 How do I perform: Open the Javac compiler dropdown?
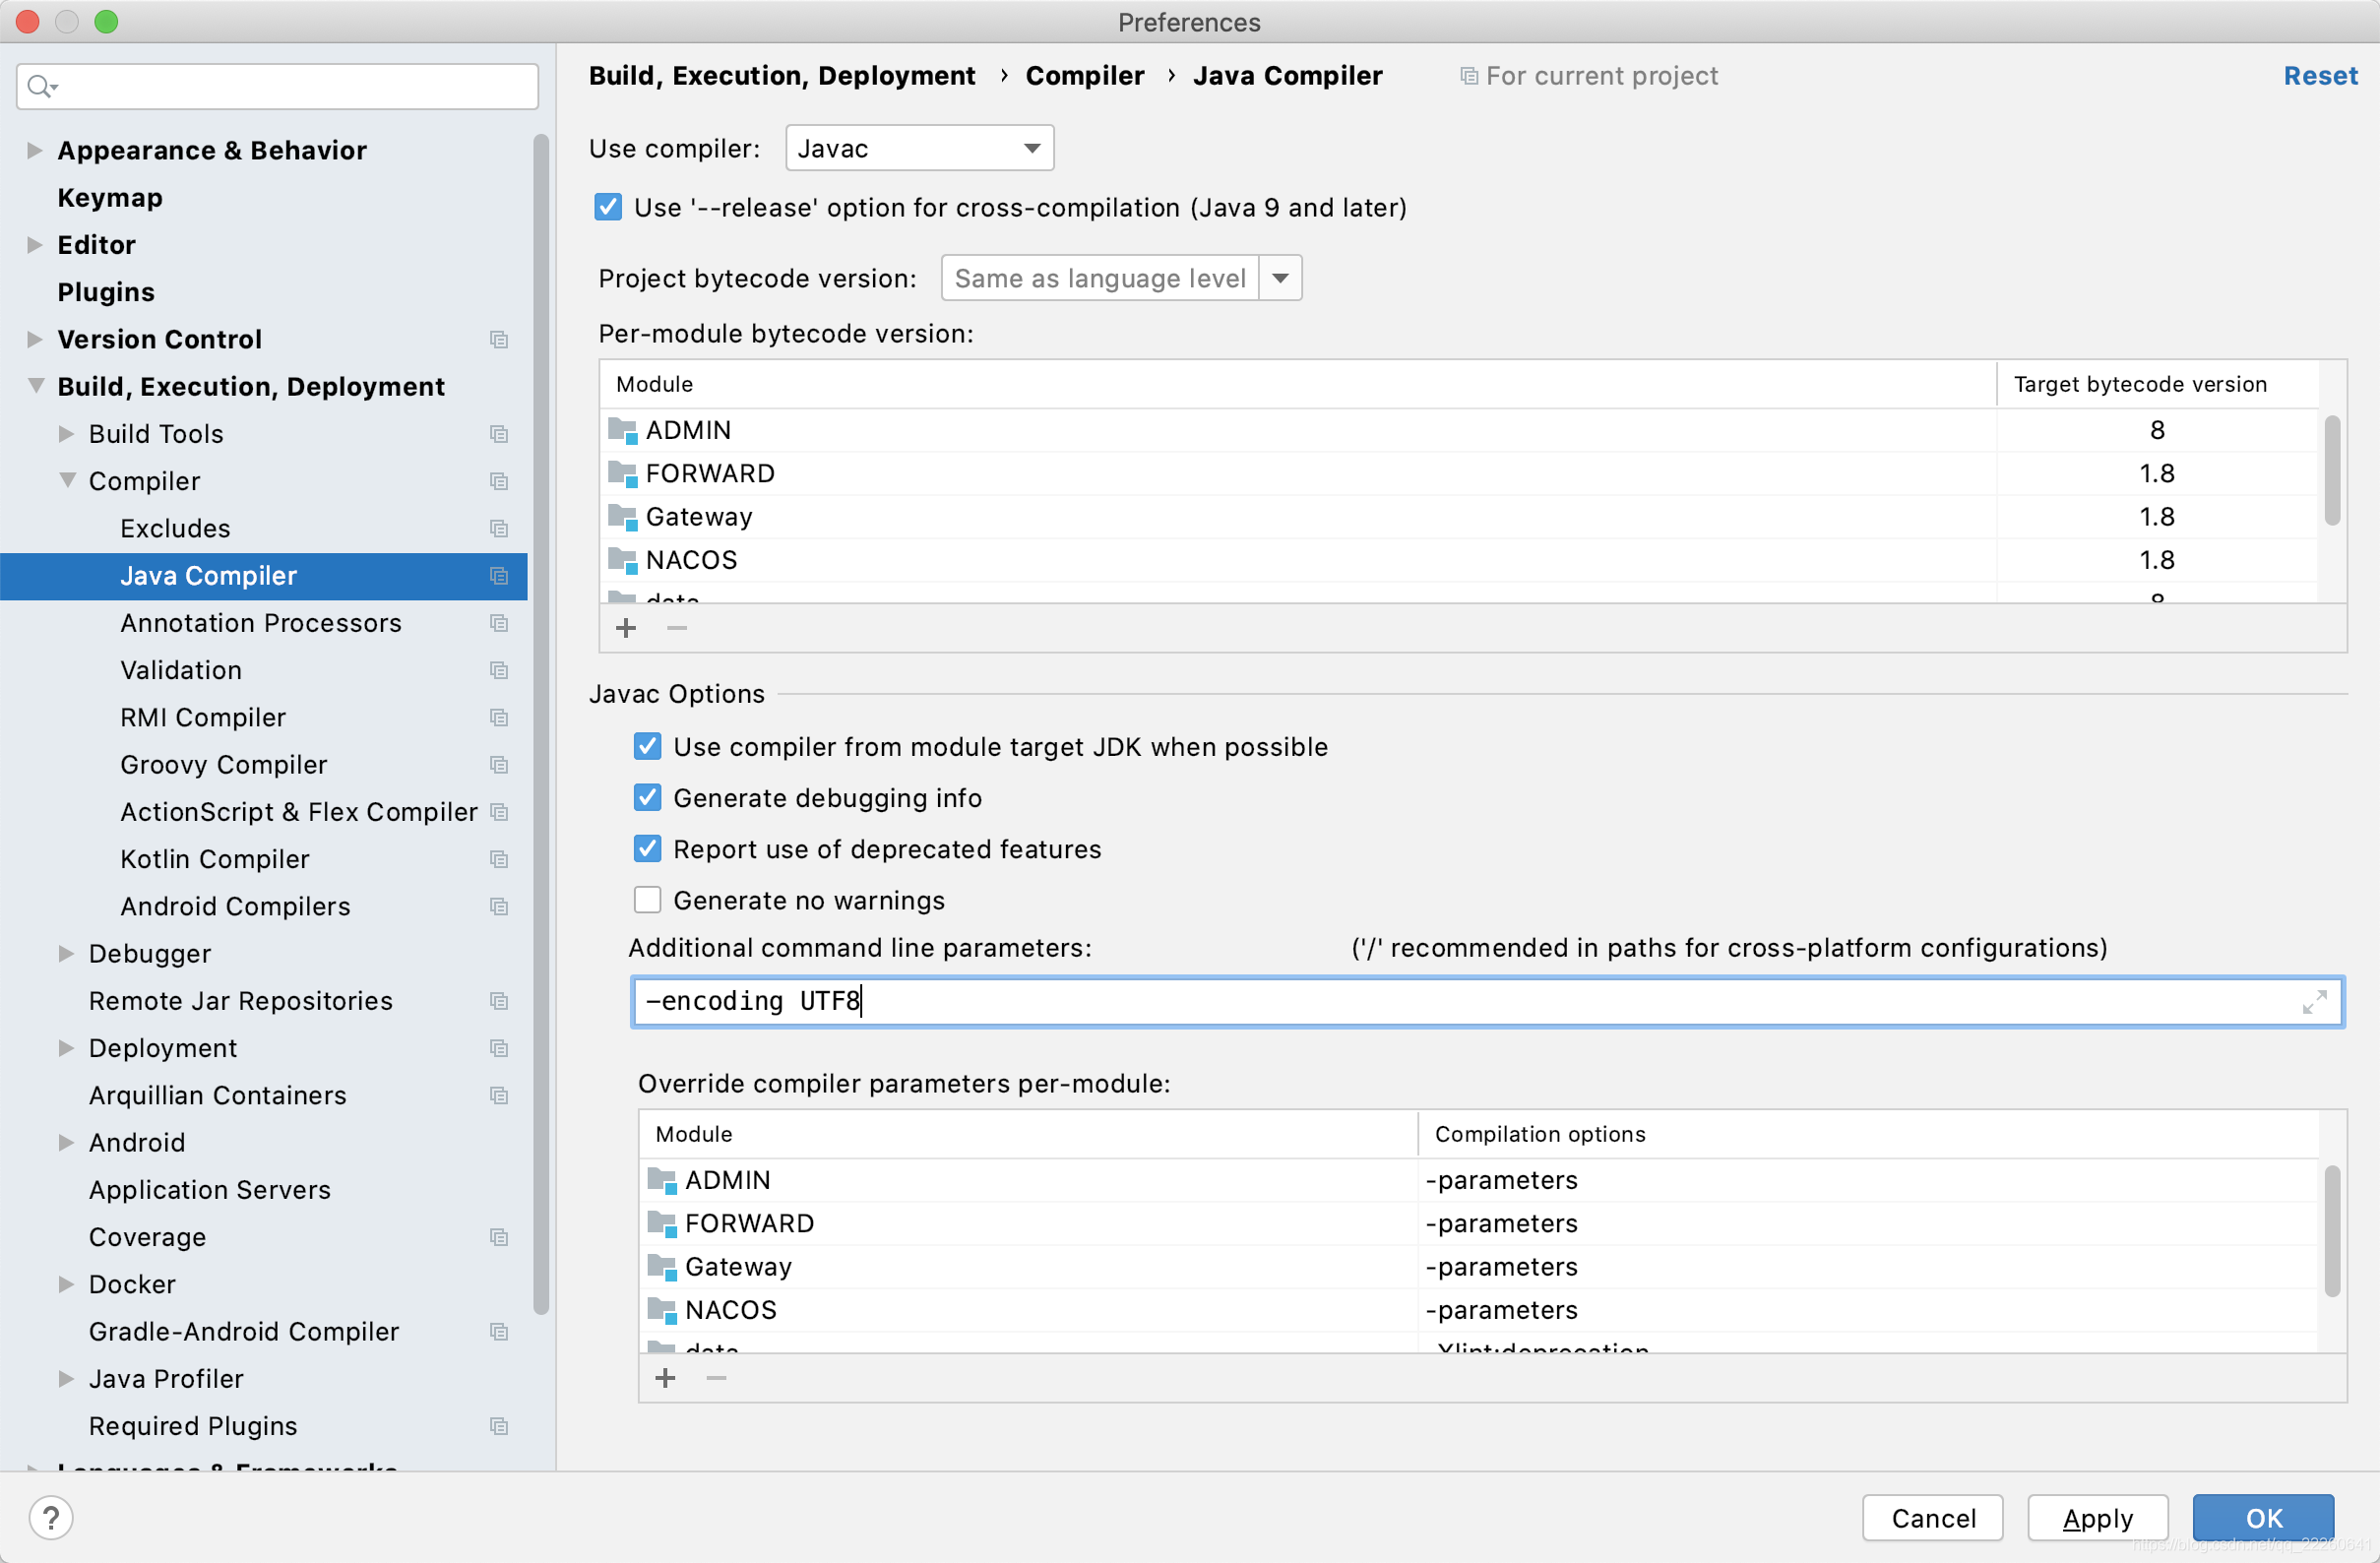pos(1031,148)
